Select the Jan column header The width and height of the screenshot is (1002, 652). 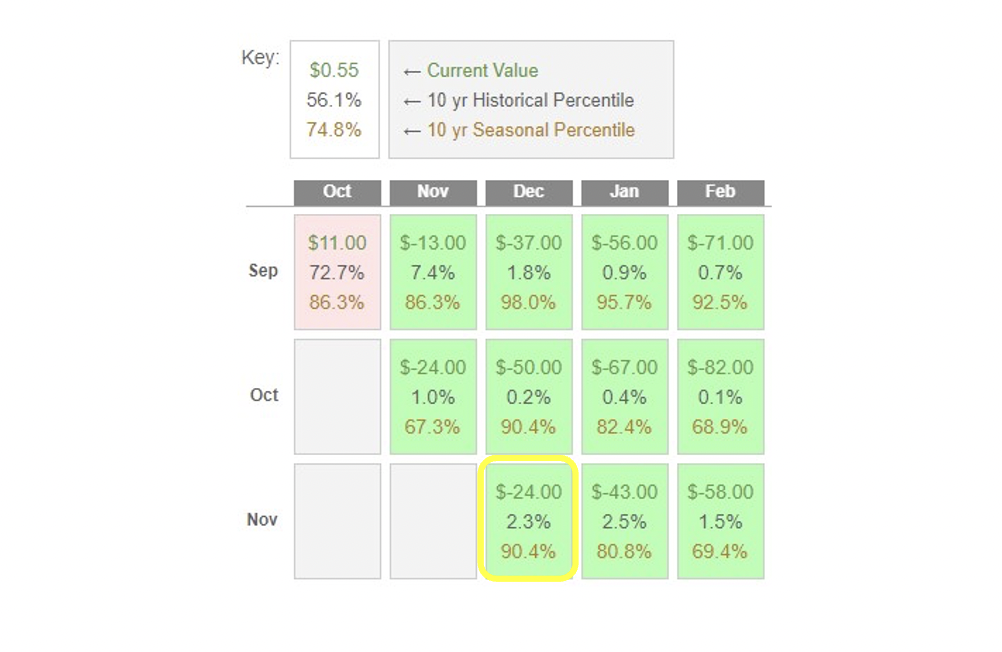point(625,192)
